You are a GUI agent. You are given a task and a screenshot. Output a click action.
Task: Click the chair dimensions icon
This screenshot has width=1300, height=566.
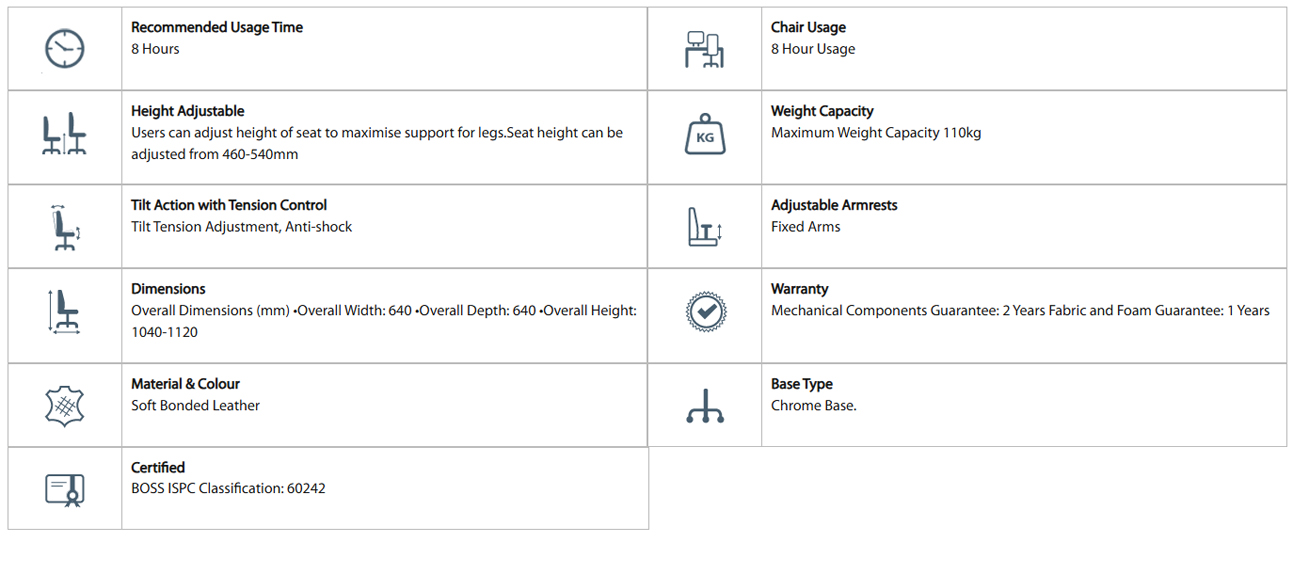click(x=65, y=312)
